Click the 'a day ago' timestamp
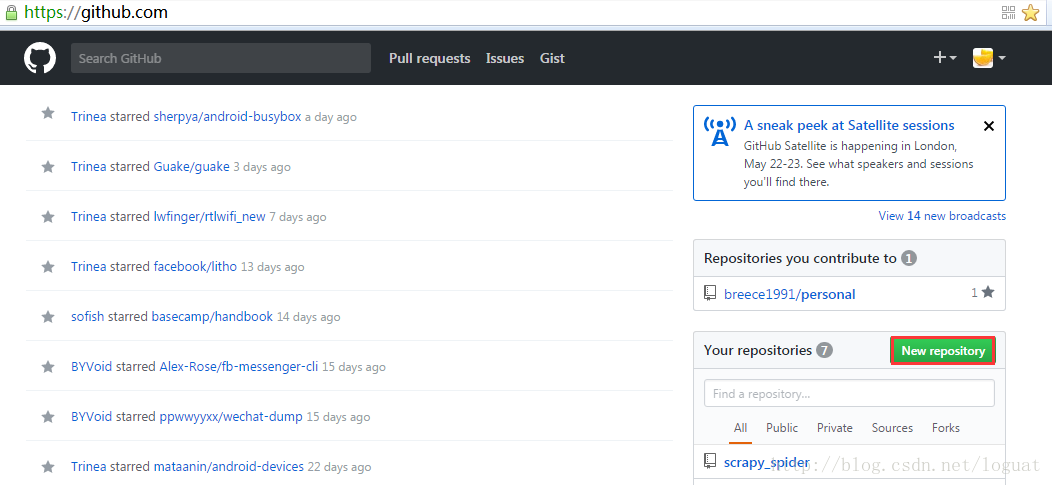The width and height of the screenshot is (1052, 485). click(x=331, y=117)
